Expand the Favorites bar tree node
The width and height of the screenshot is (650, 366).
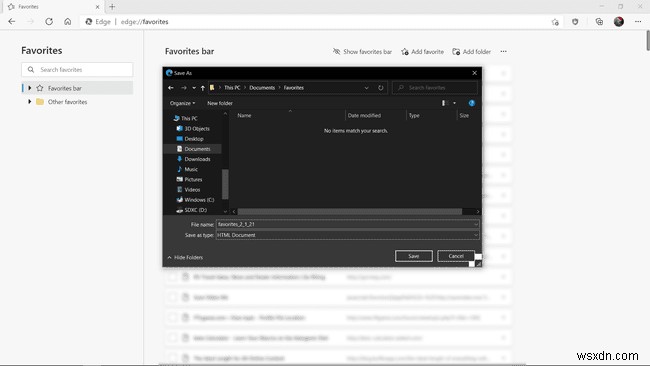click(x=29, y=88)
